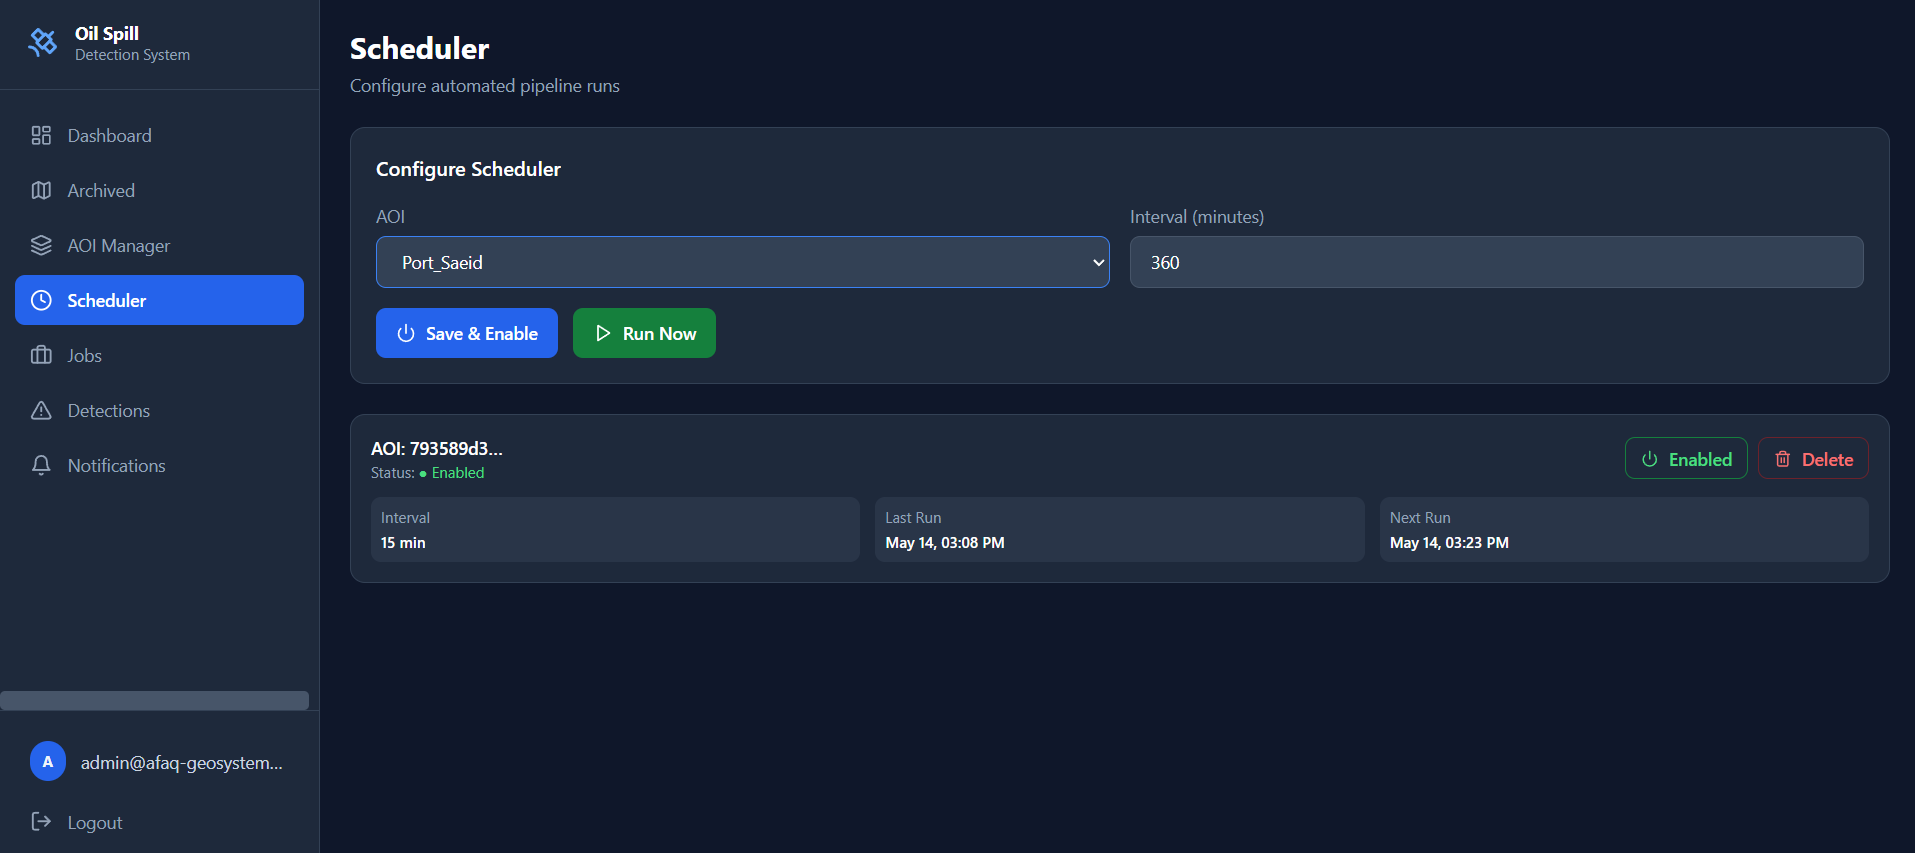Click the Detections warning triangle icon
Viewport: 1915px width, 853px height.
[x=41, y=410]
